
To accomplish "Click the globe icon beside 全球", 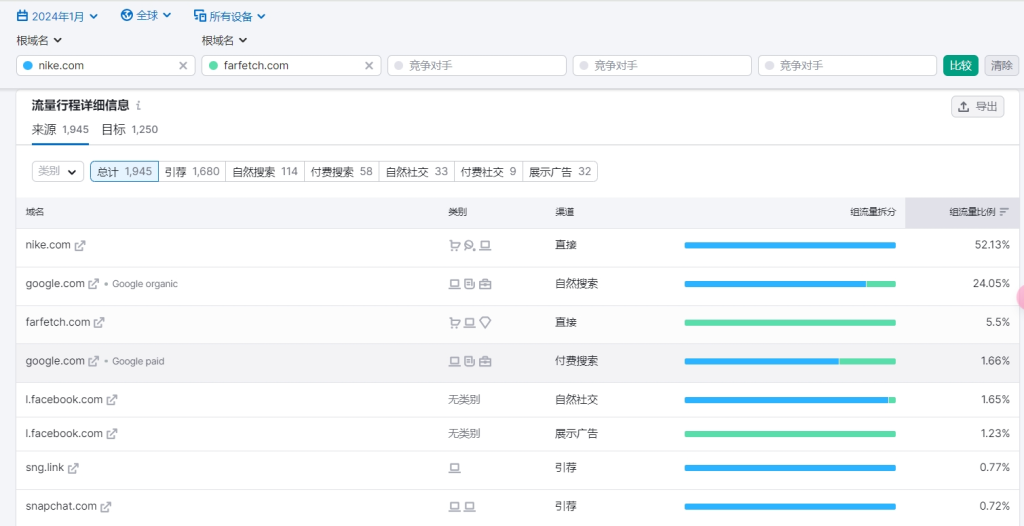I will pyautogui.click(x=127, y=15).
